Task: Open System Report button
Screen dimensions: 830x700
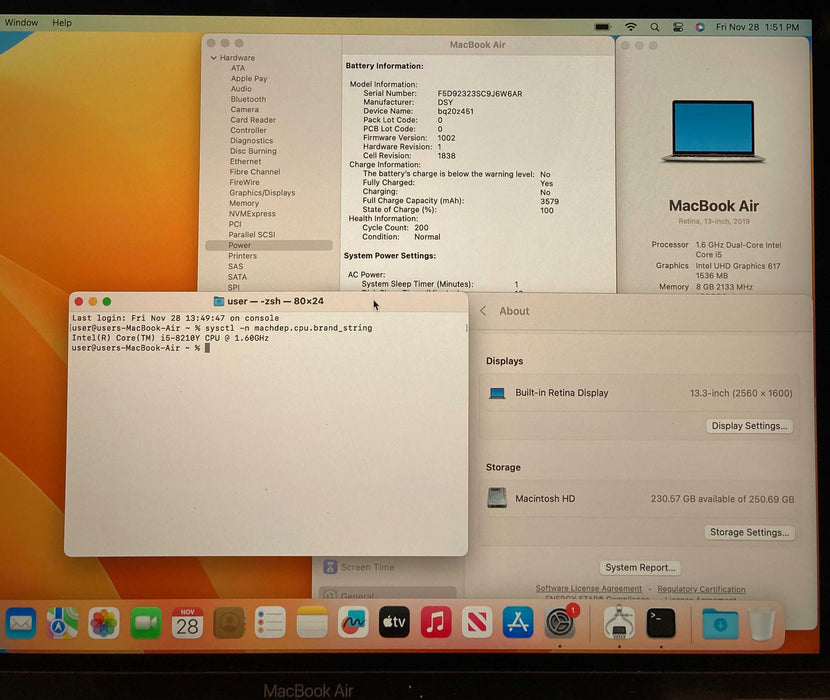Action: click(640, 568)
